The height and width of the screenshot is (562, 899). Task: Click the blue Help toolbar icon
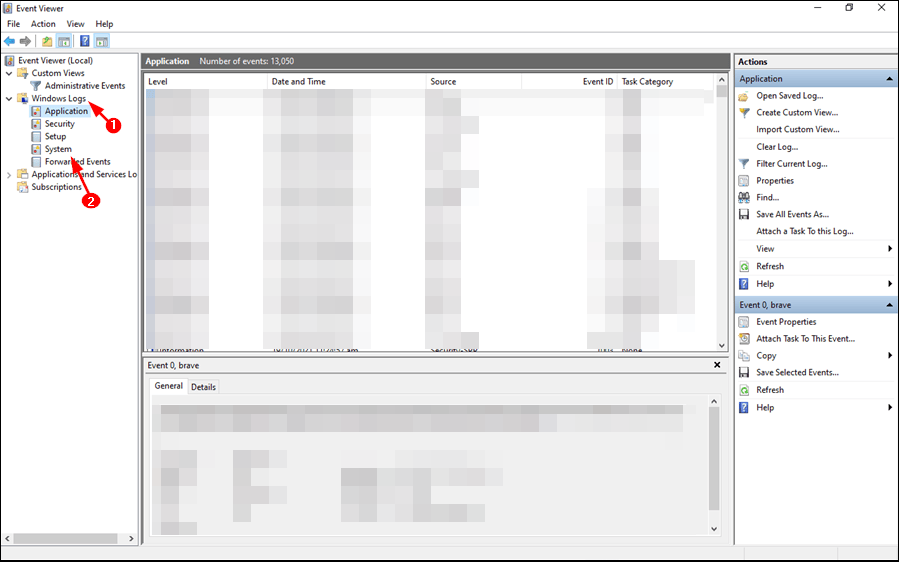[84, 41]
